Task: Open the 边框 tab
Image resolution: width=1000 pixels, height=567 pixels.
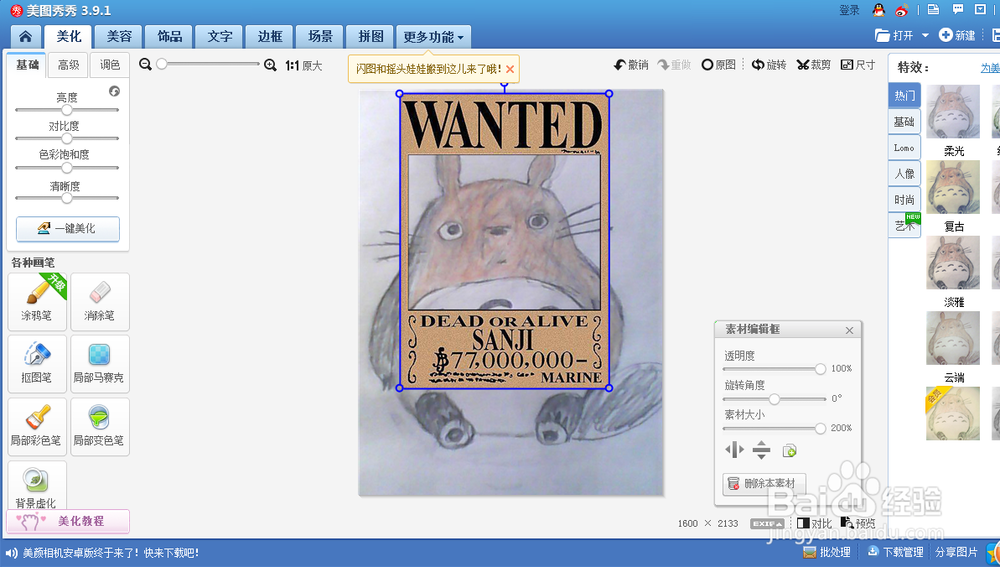Action: [x=270, y=36]
